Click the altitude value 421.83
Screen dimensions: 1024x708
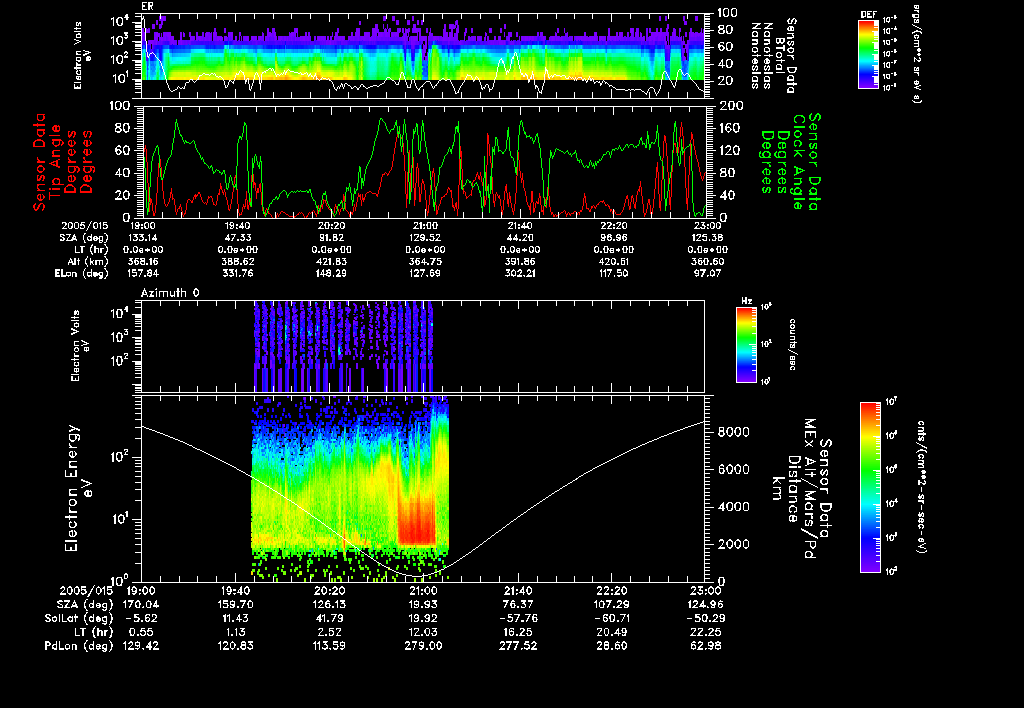332,262
